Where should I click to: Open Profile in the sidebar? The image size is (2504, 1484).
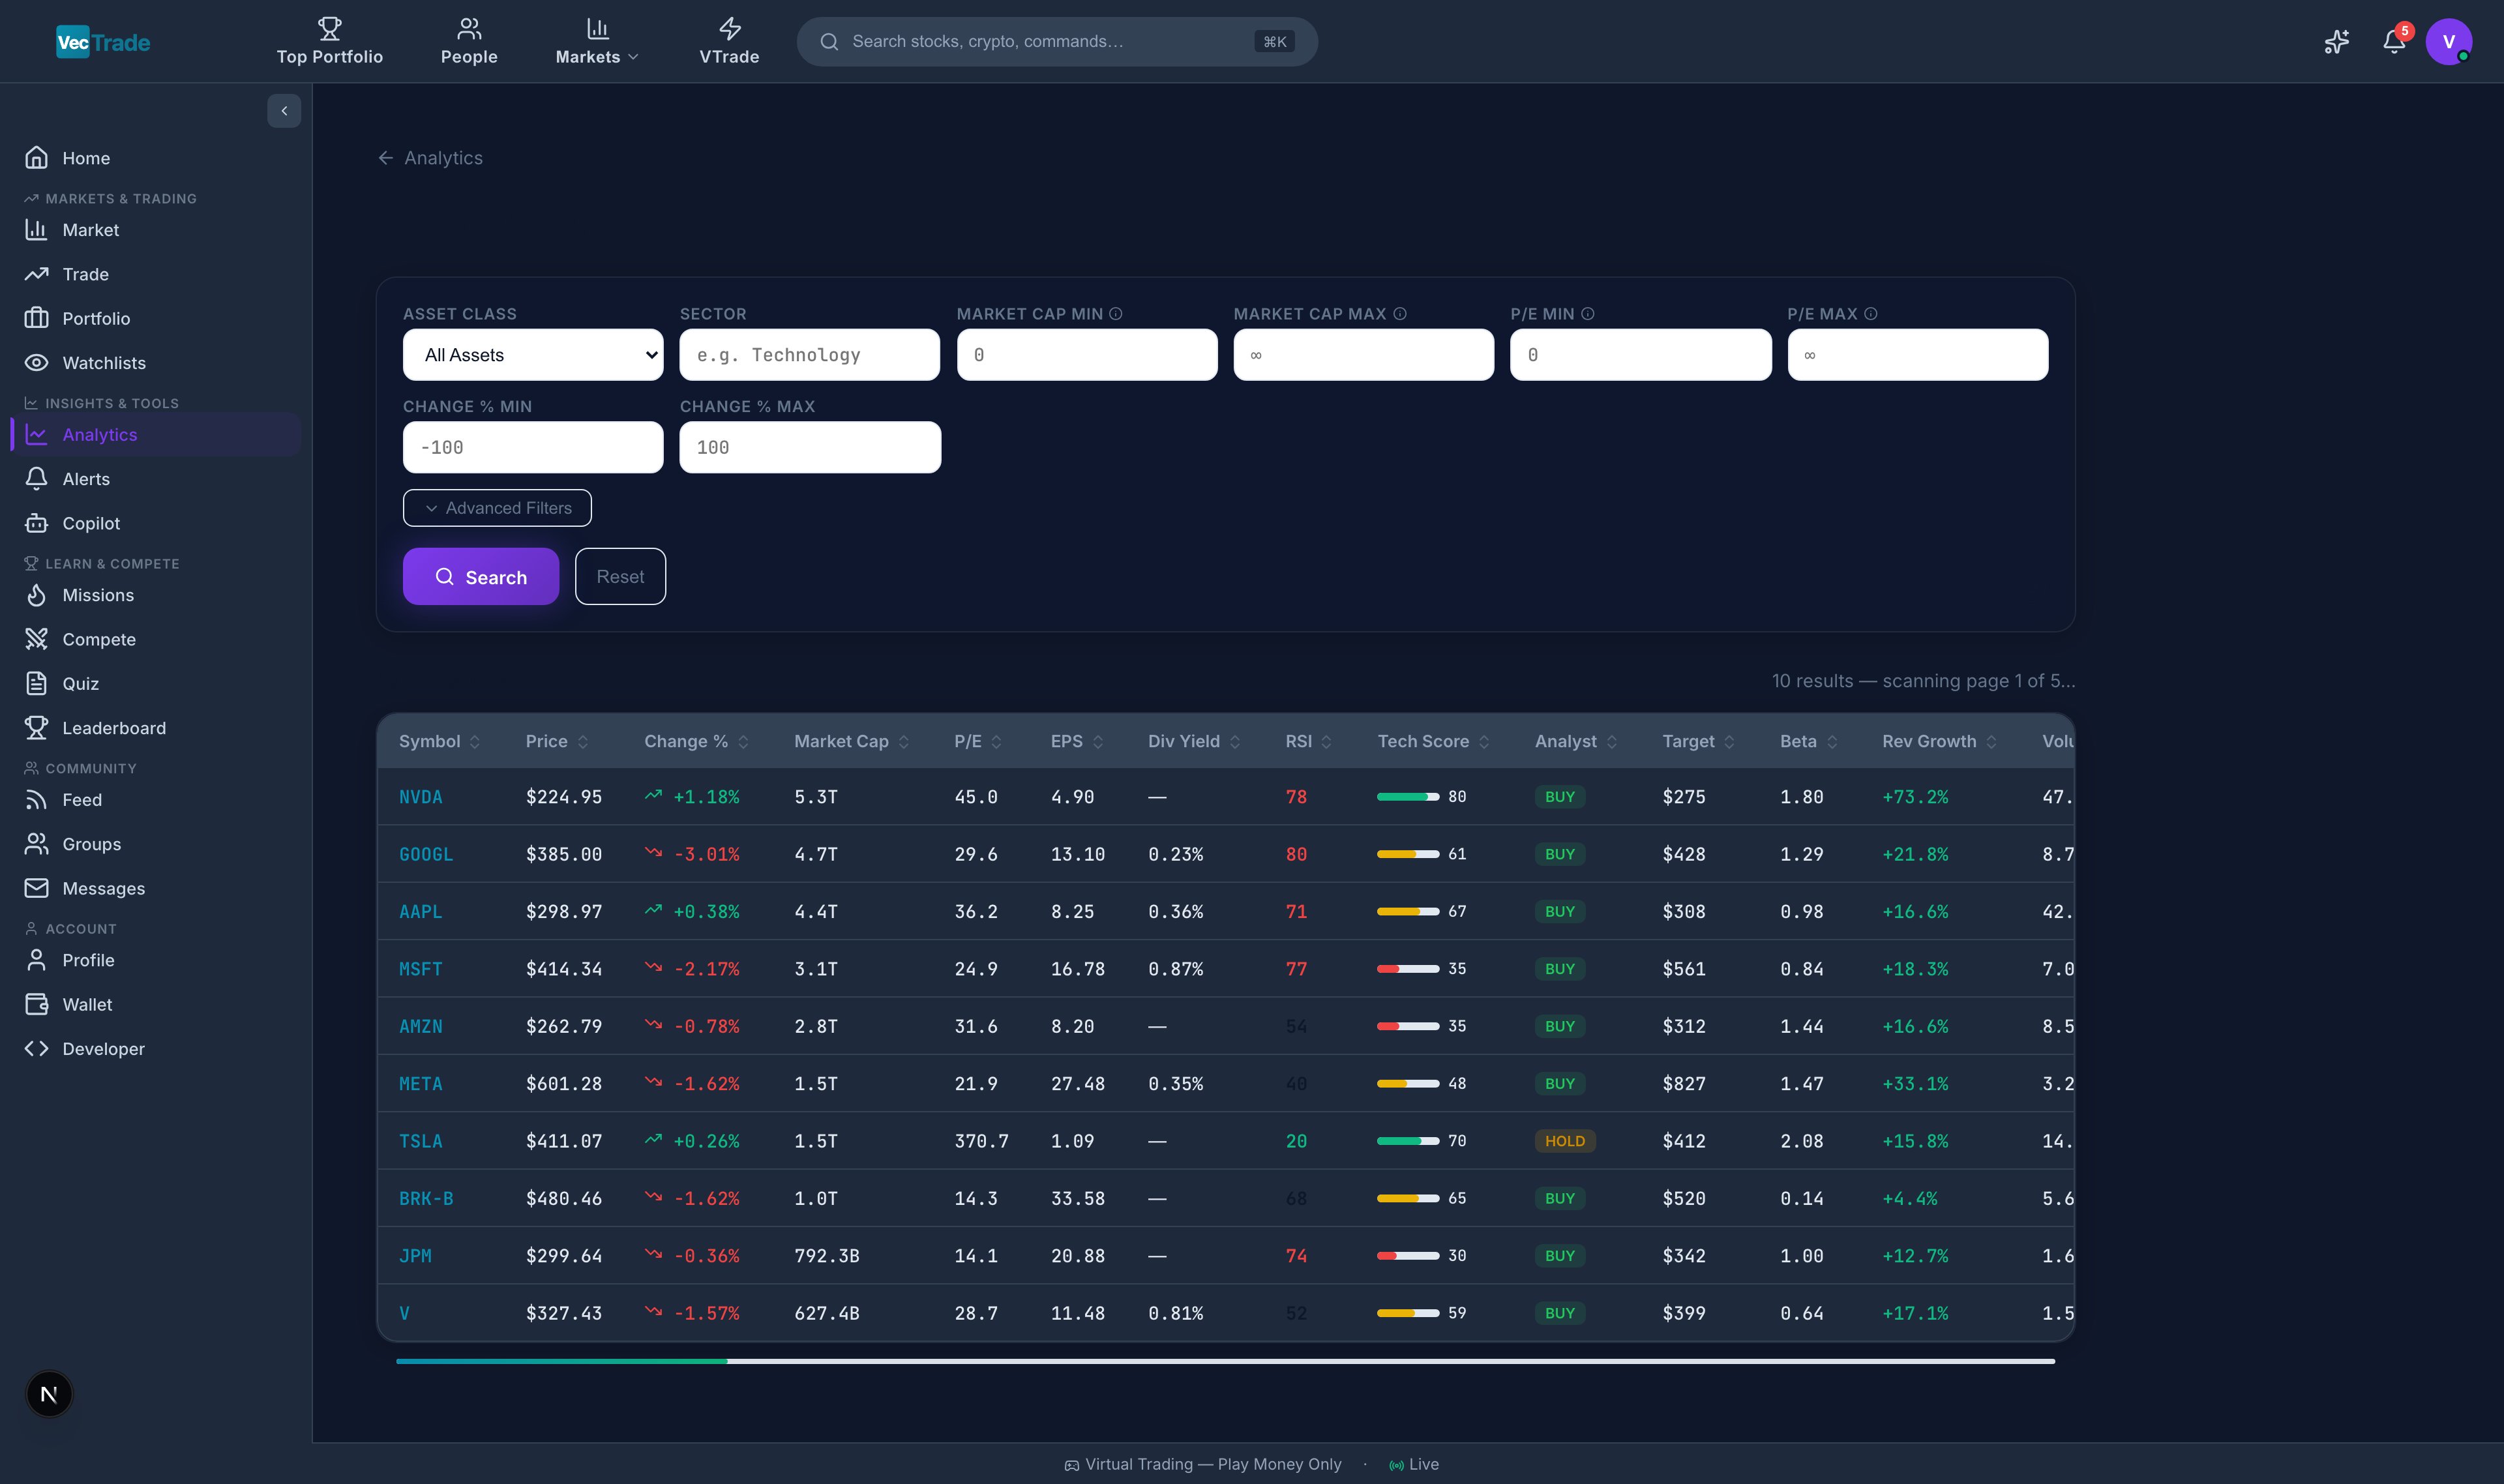pos(156,960)
